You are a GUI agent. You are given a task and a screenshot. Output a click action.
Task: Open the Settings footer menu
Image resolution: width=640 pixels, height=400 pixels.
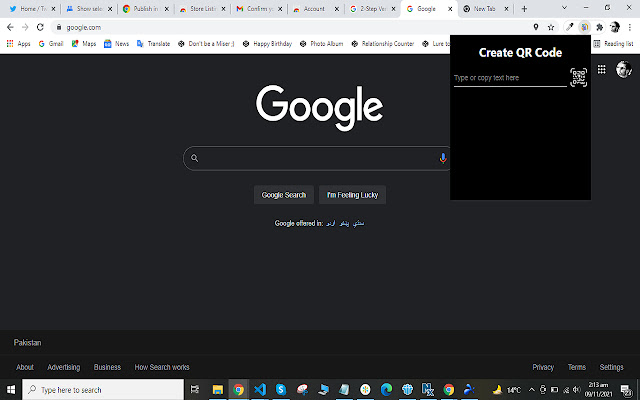tap(611, 367)
